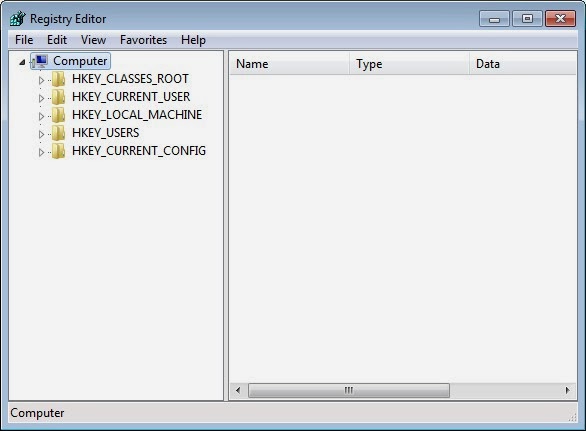Select HKEY_USERS text label
Screen dimensions: 586x431
click(x=105, y=132)
